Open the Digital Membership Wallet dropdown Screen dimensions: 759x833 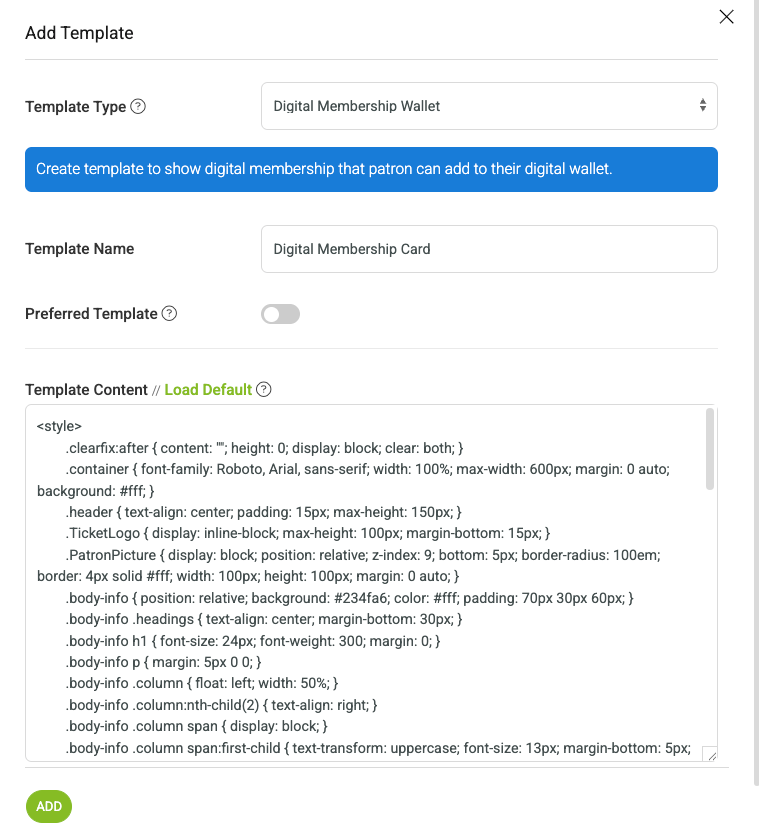click(x=489, y=106)
